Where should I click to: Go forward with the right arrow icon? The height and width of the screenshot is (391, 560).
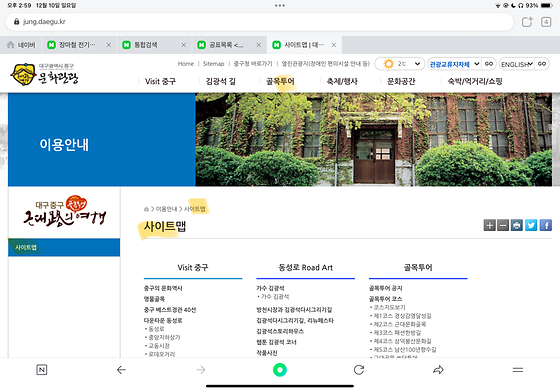(201, 370)
